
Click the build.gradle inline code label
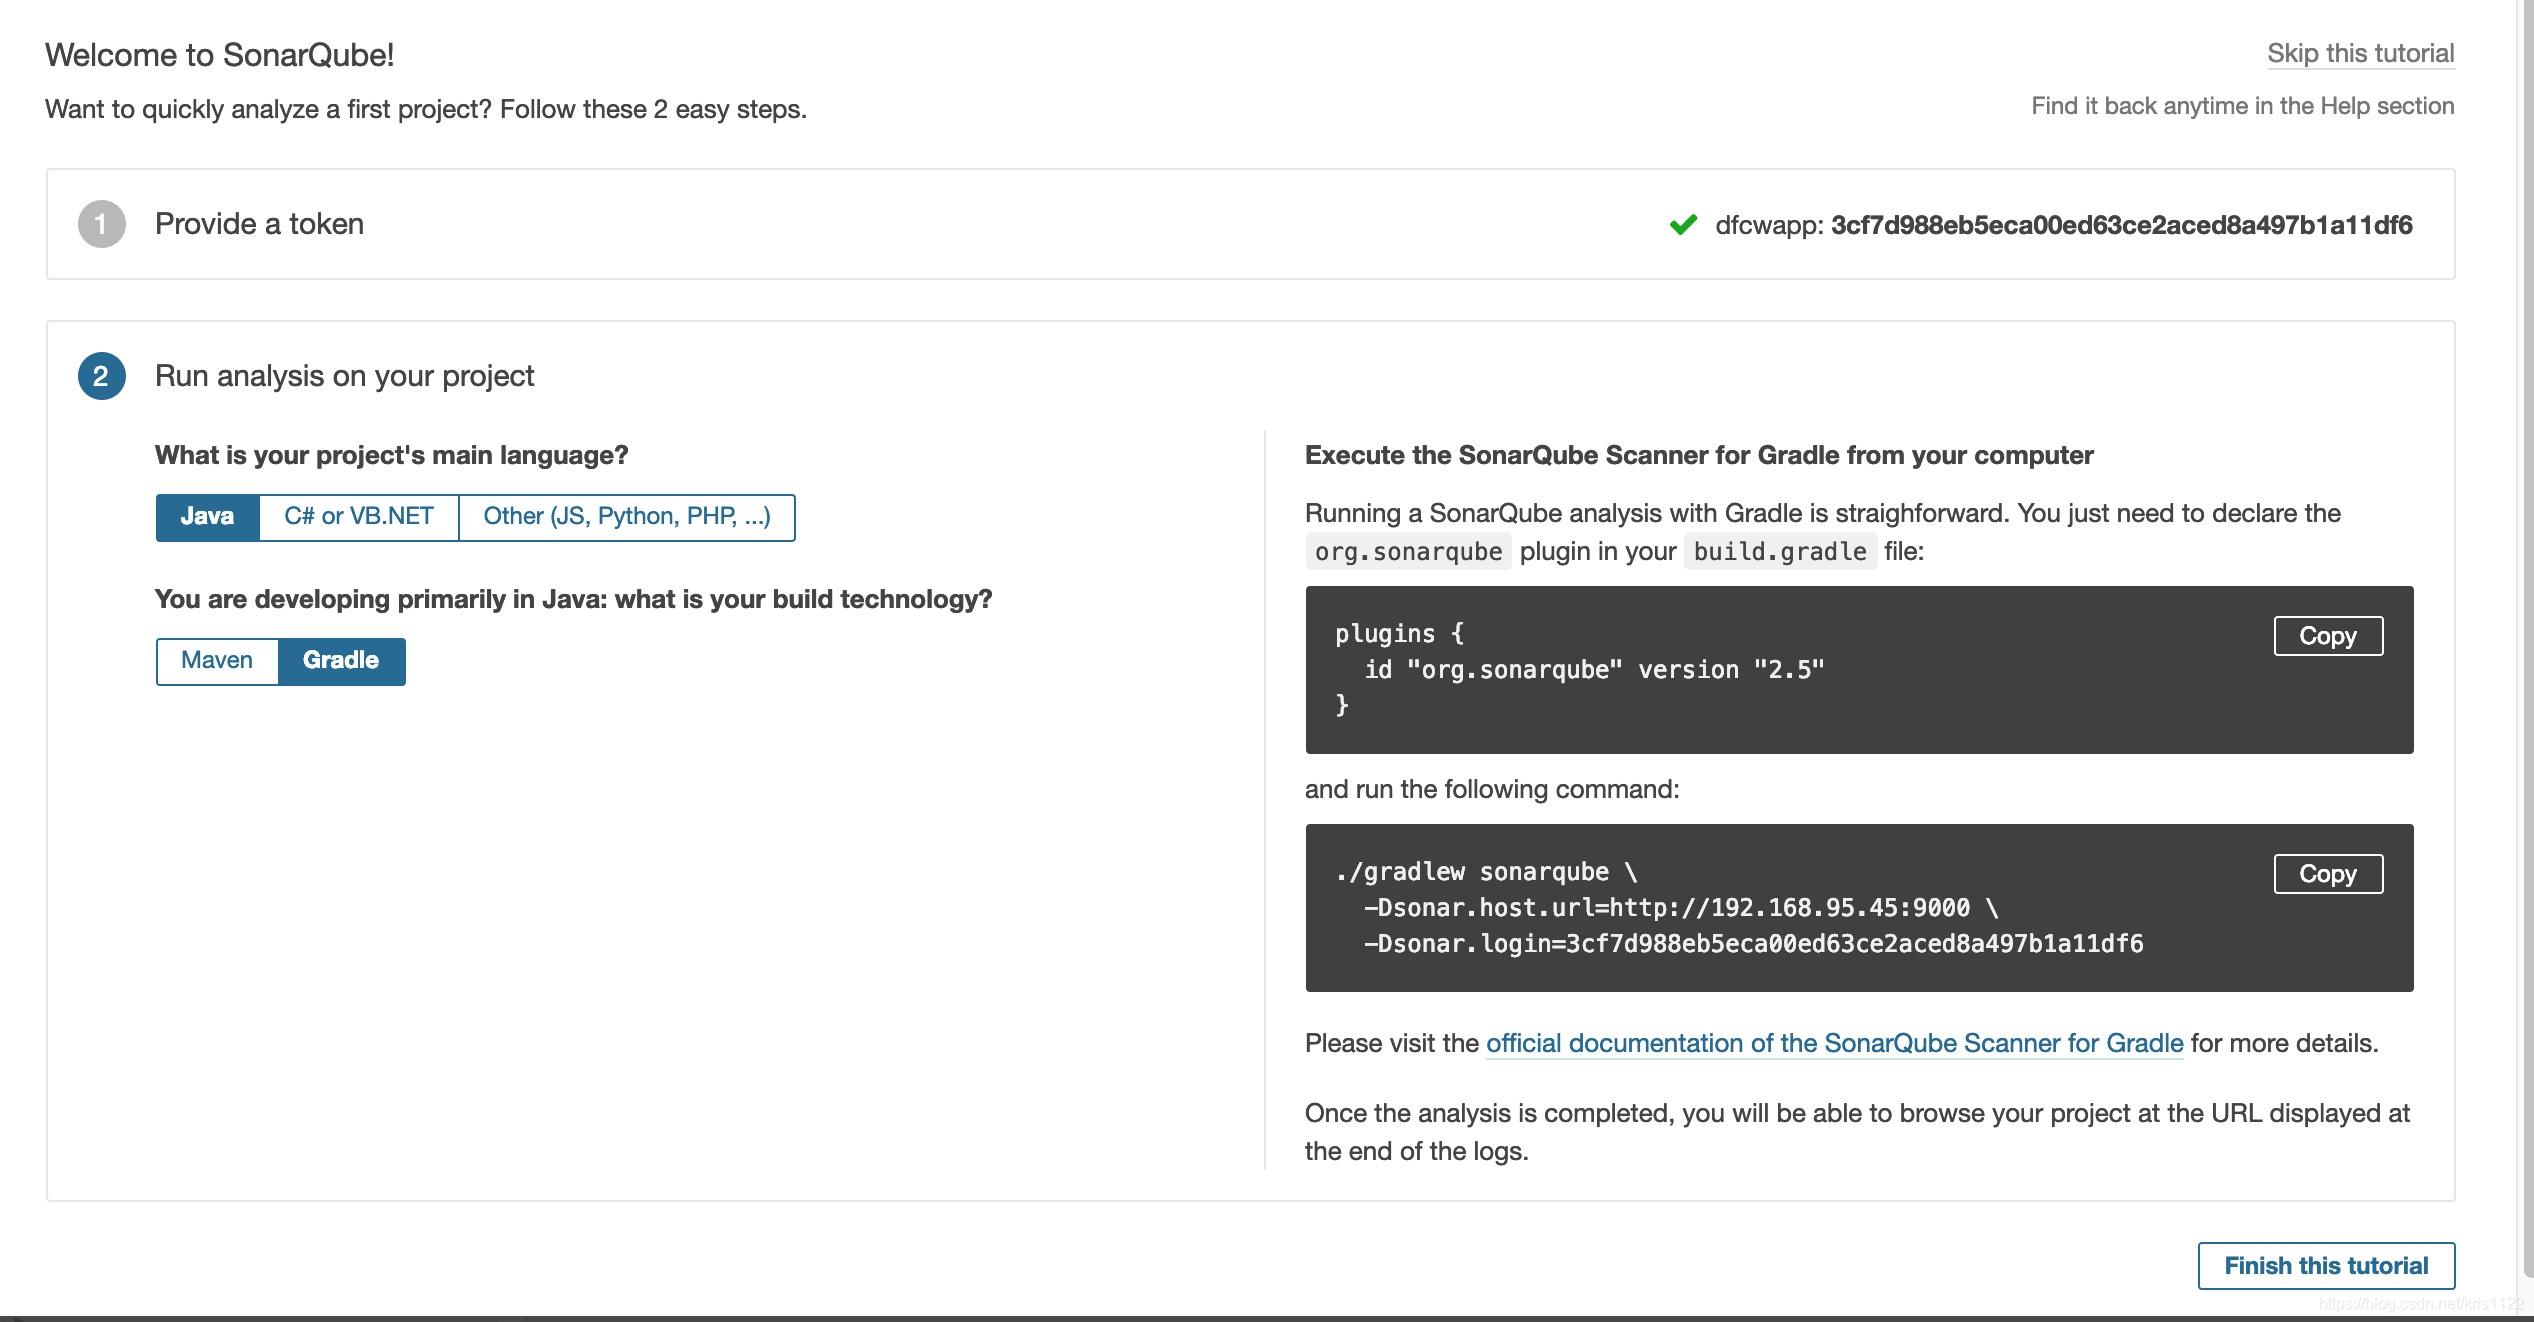pyautogui.click(x=1780, y=552)
